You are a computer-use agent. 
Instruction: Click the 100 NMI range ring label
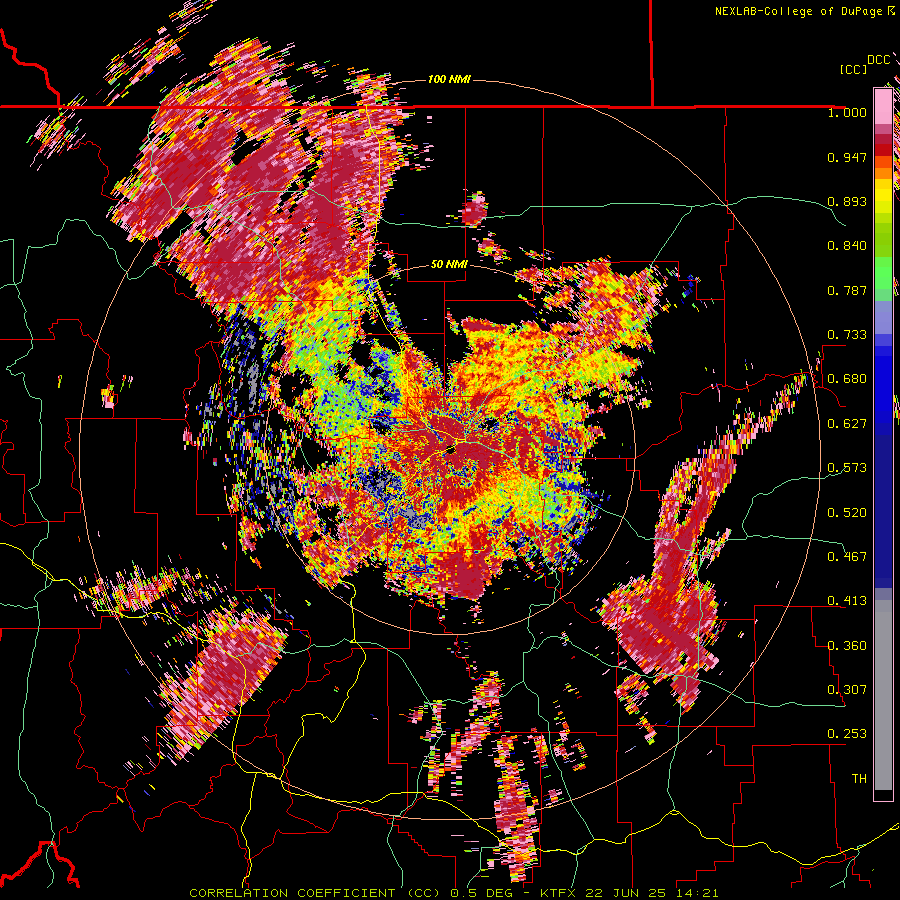tap(449, 79)
